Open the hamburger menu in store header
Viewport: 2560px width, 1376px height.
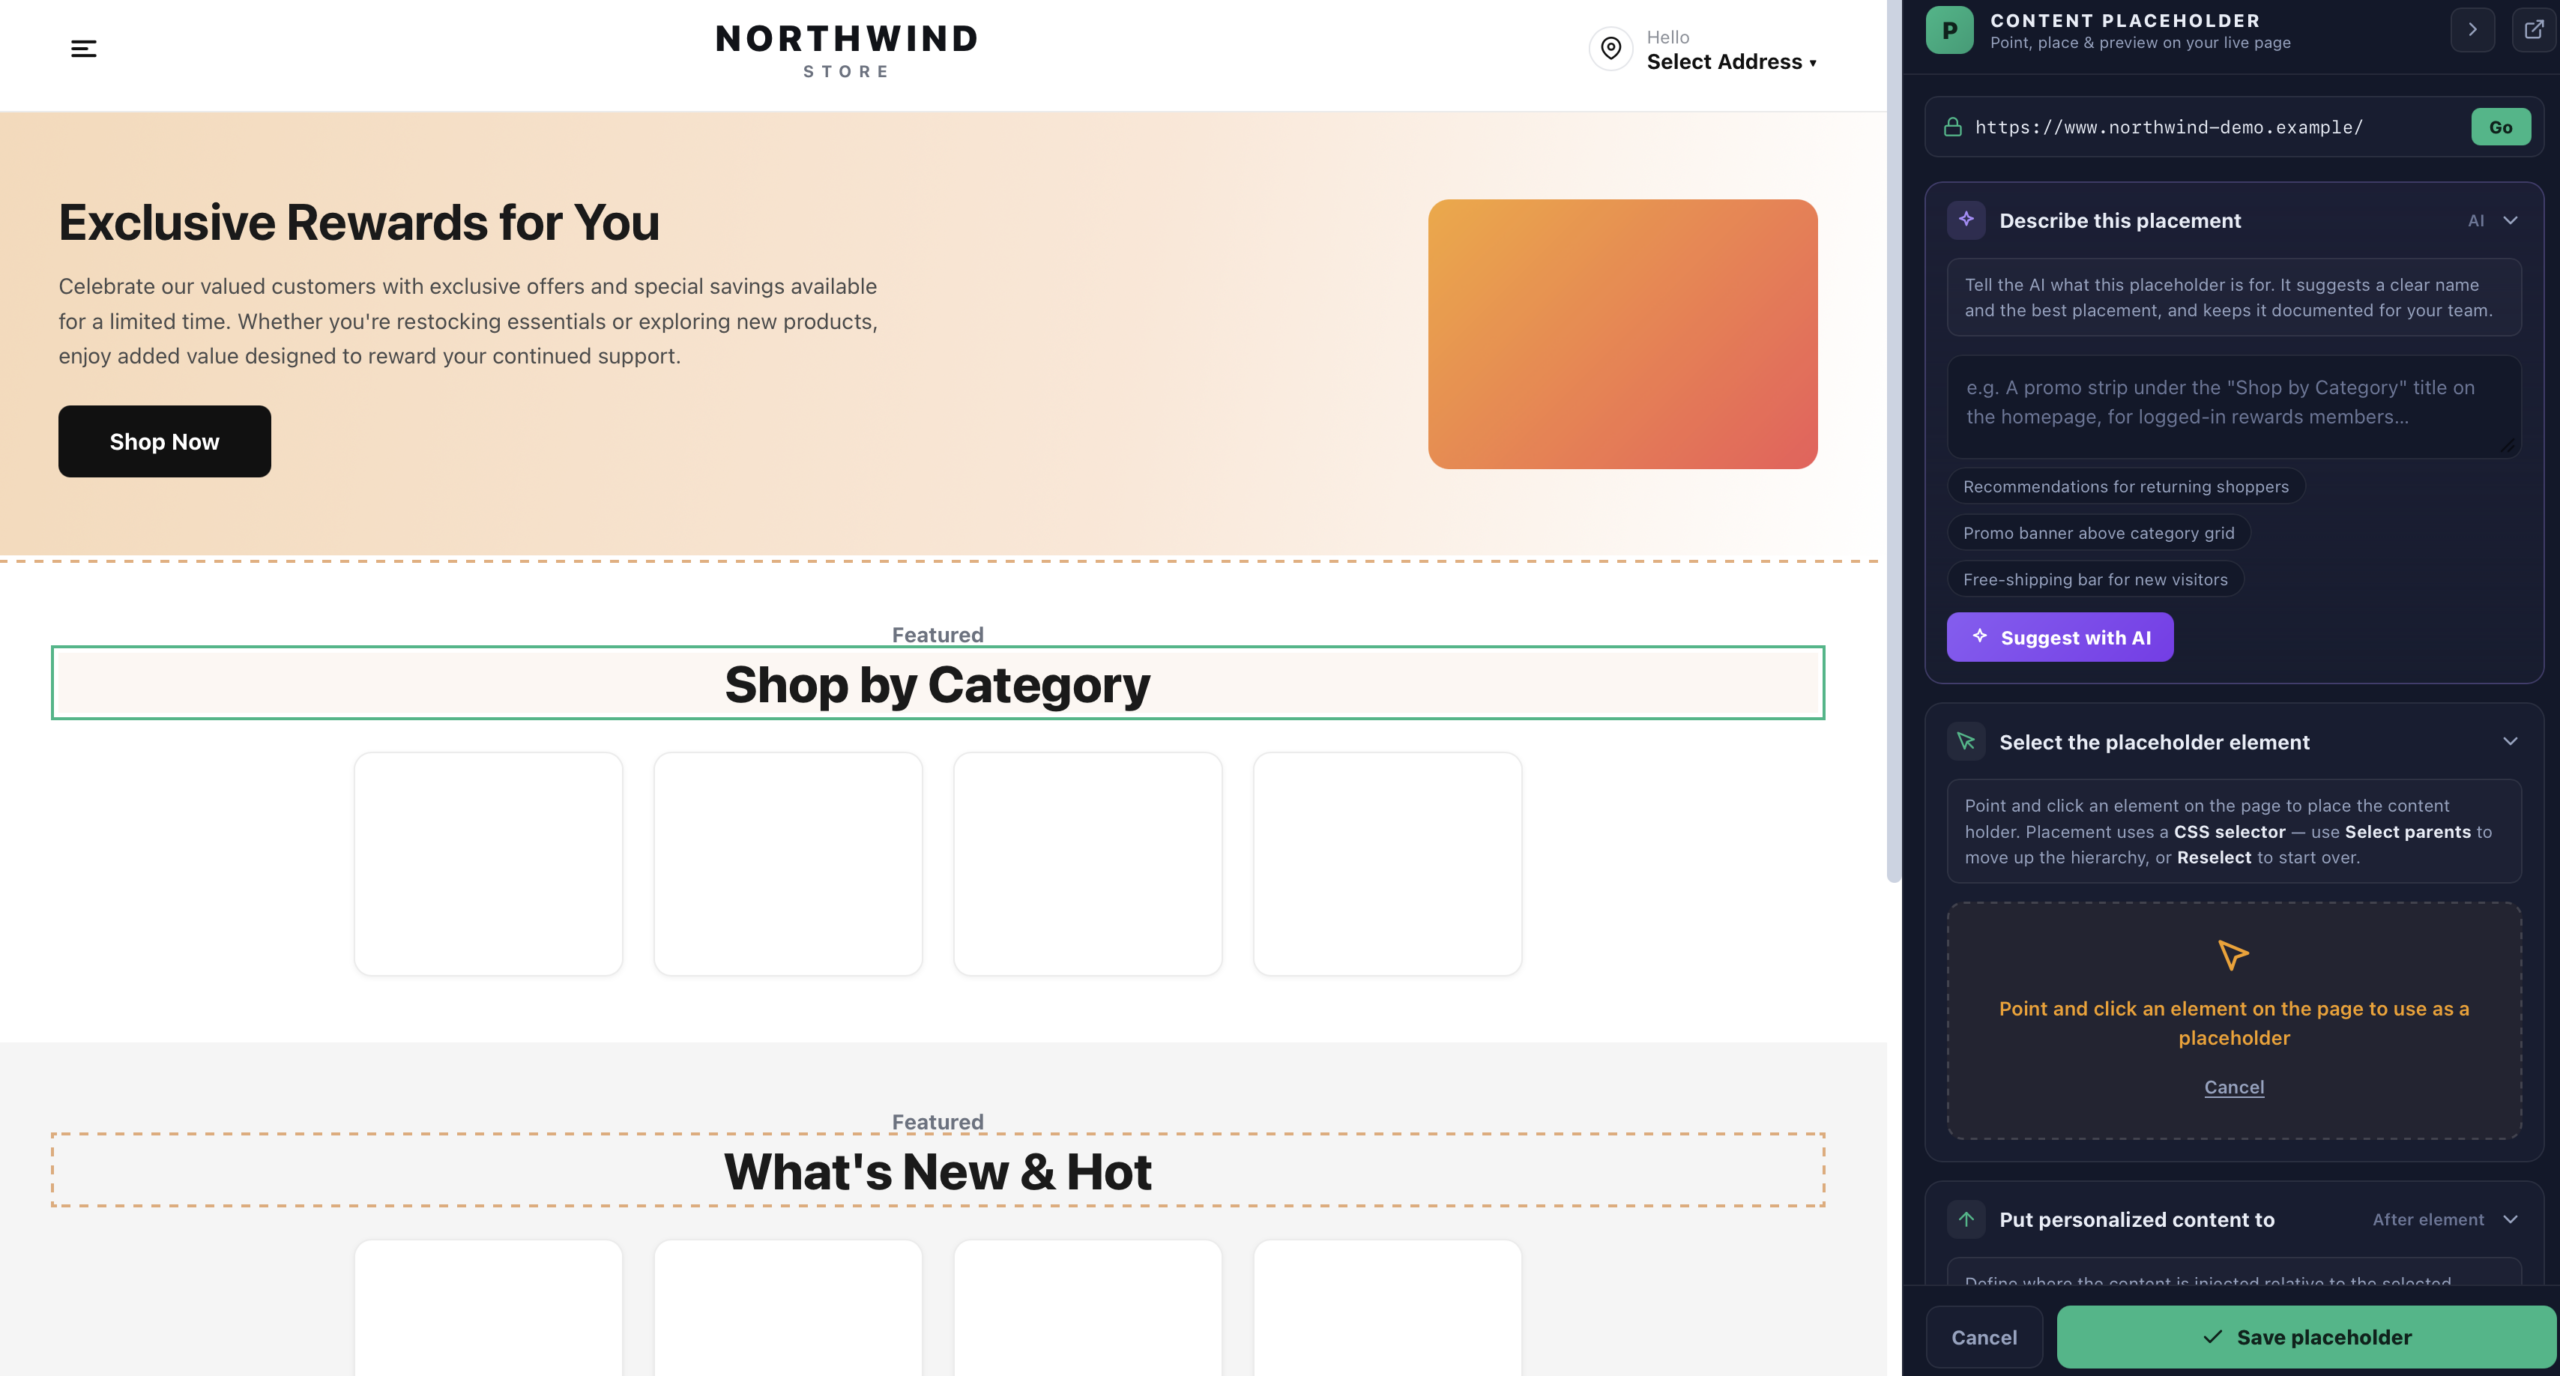[84, 48]
